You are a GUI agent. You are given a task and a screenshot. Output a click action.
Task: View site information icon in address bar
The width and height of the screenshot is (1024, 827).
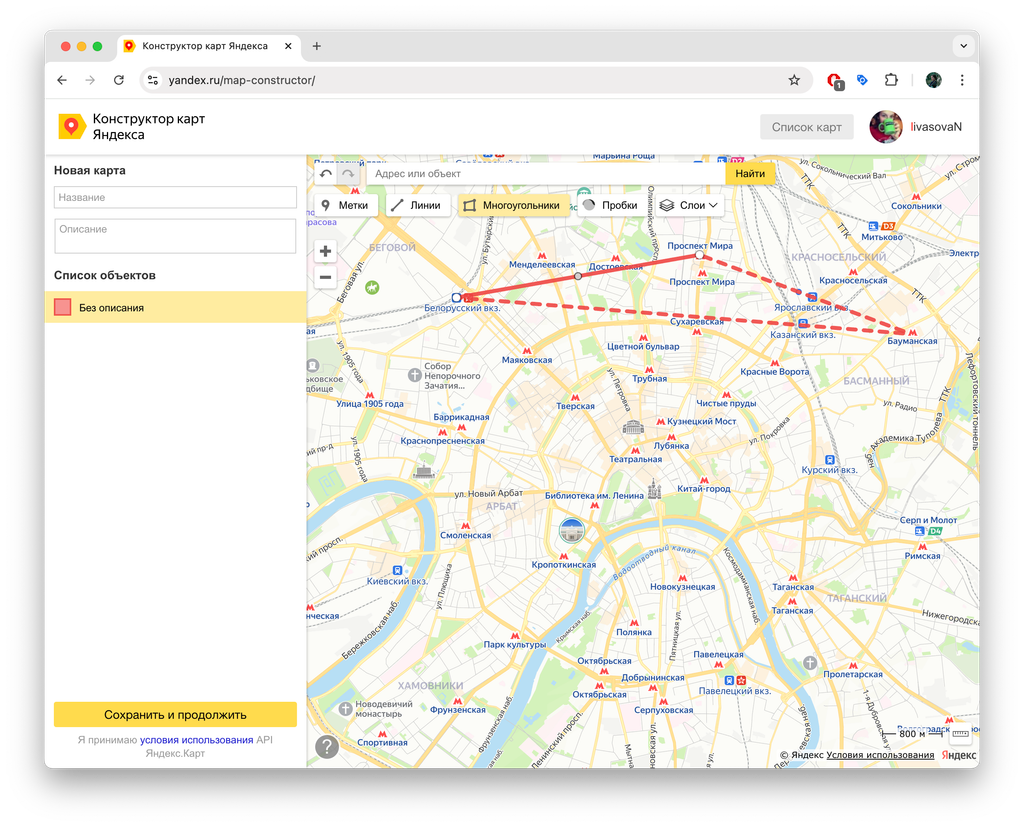(x=153, y=80)
